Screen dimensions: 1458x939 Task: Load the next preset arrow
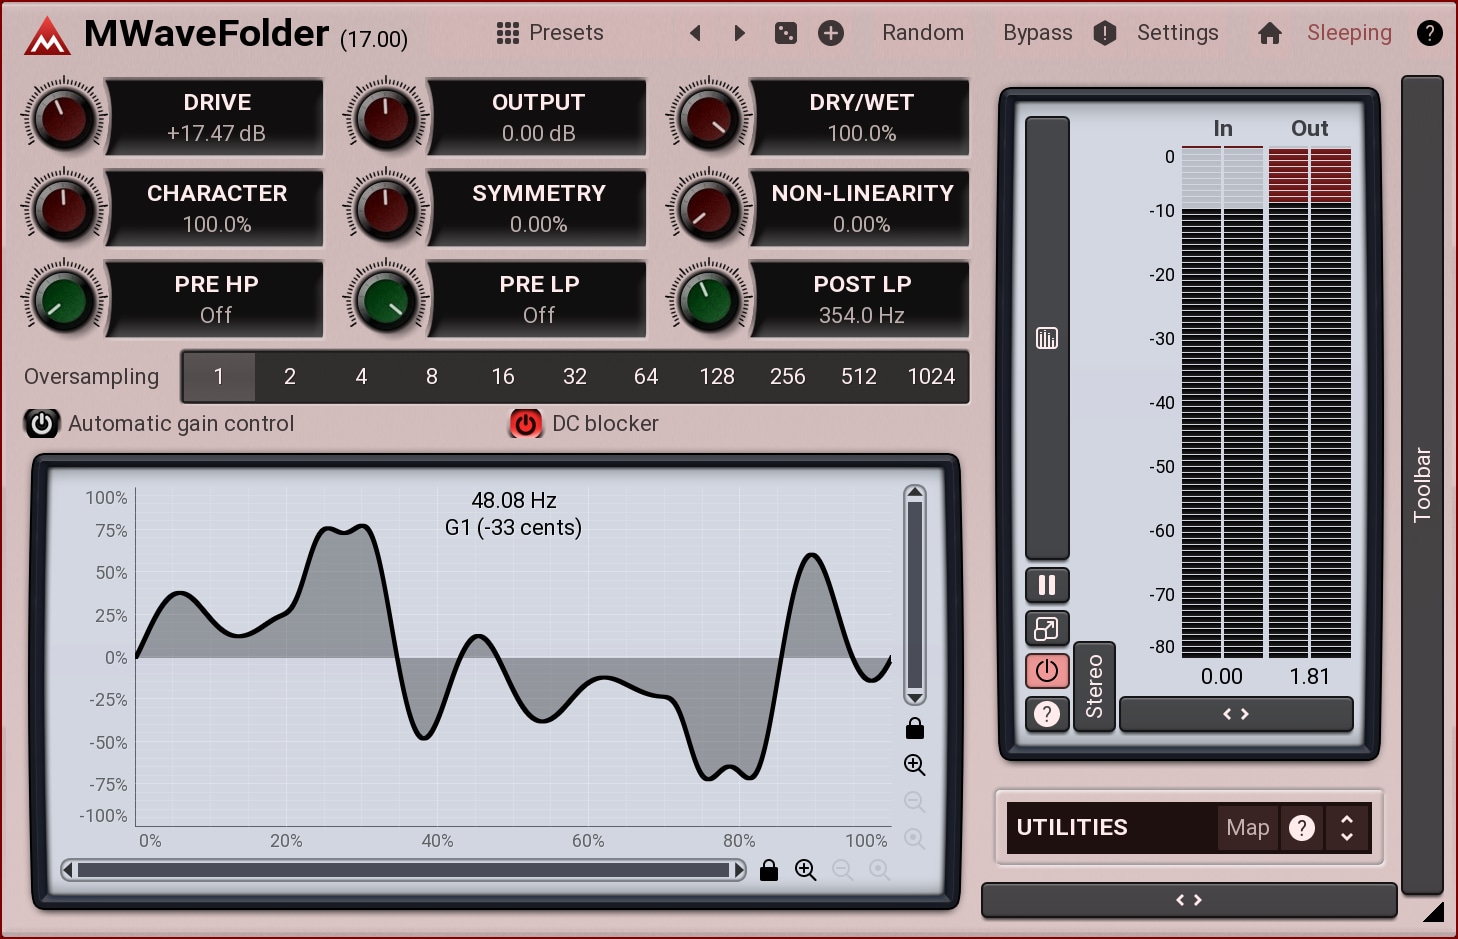coord(740,33)
